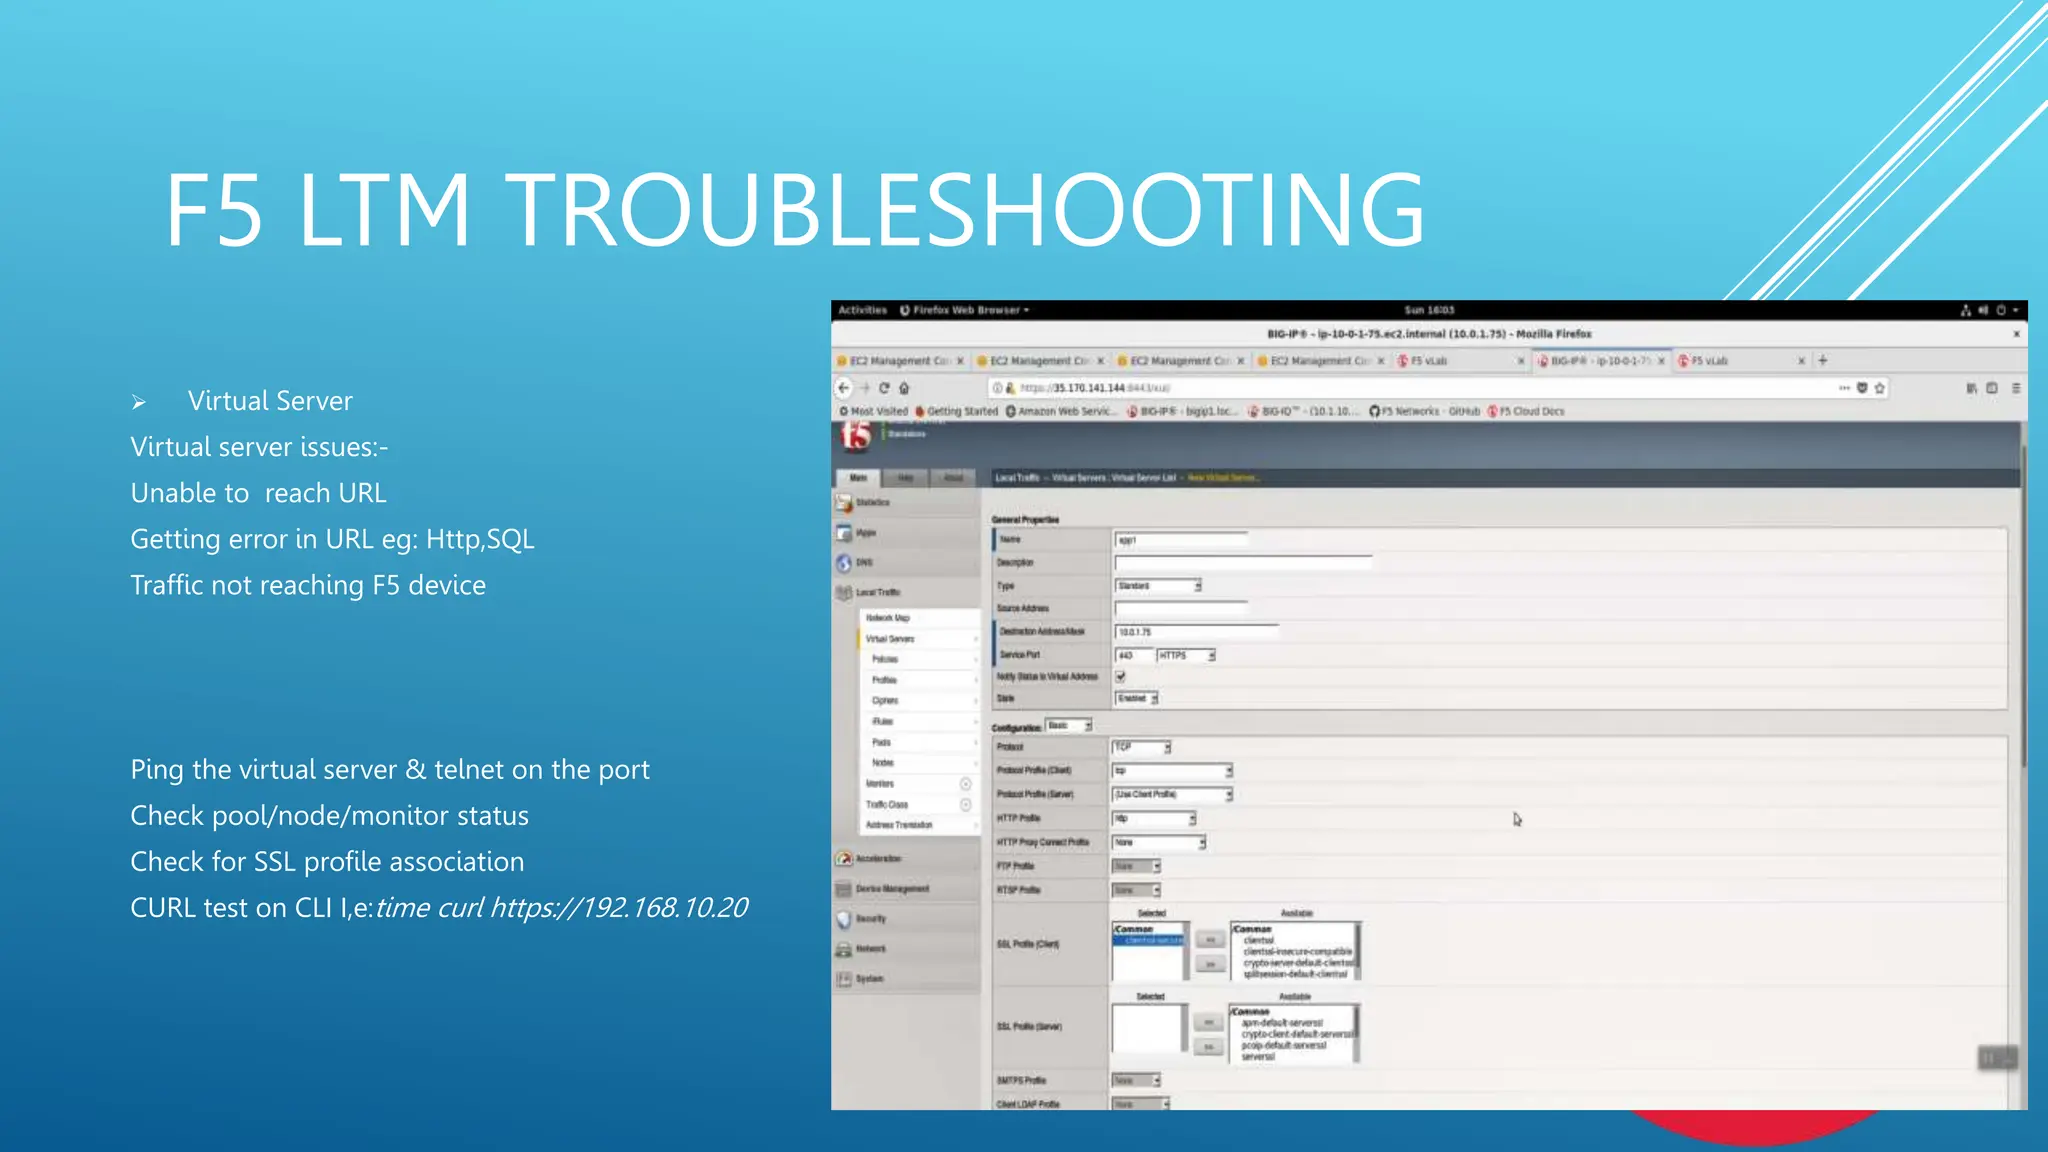This screenshot has width=2048, height=1152.
Task: Open HTTP Proxy Connect Profile dropdown
Action: [x=1160, y=843]
